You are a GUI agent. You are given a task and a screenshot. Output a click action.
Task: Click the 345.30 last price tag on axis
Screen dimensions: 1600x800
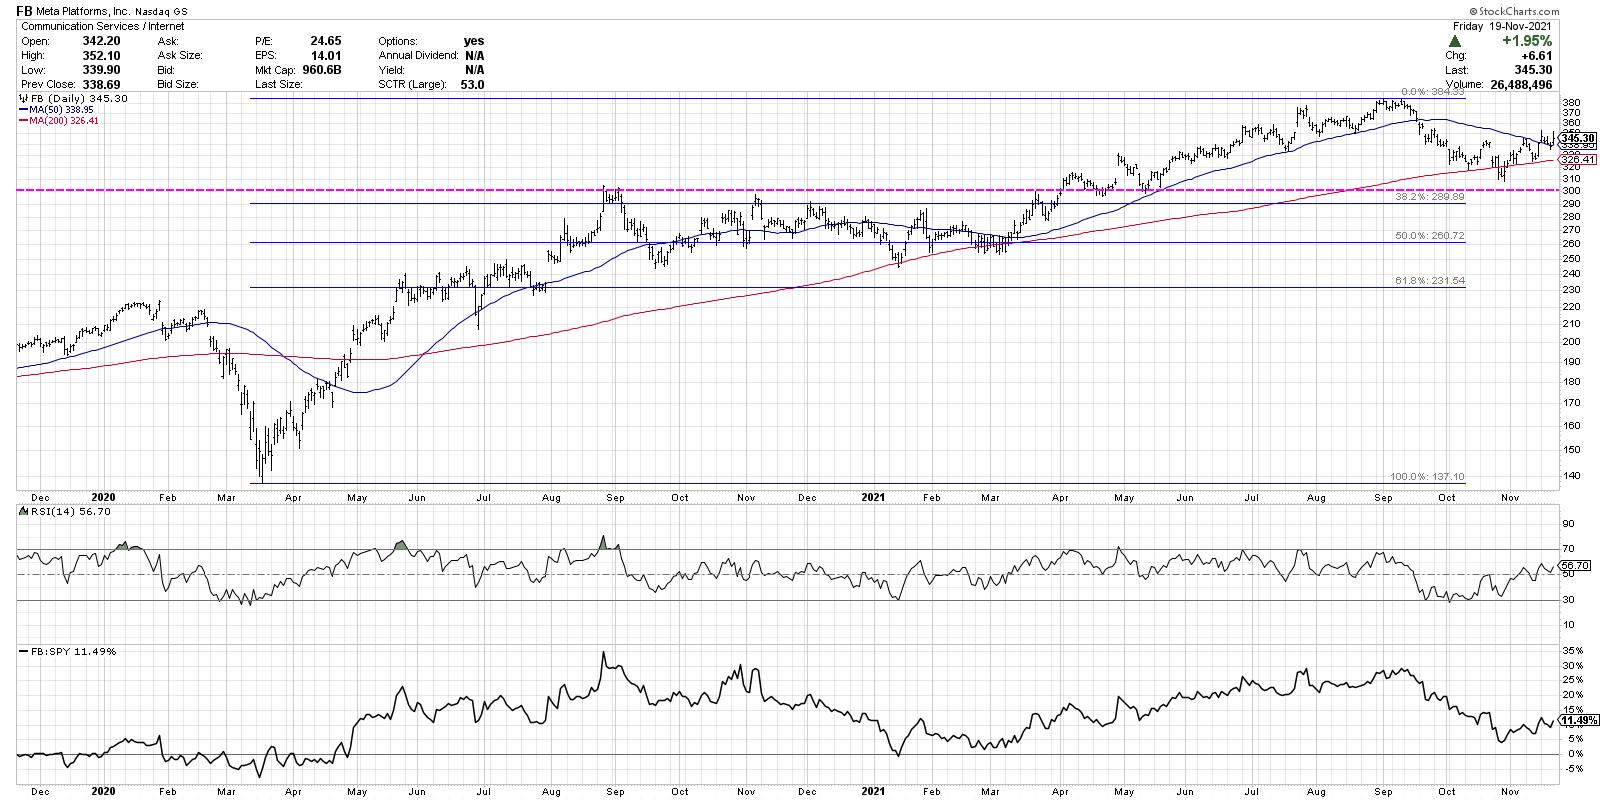[x=1576, y=138]
